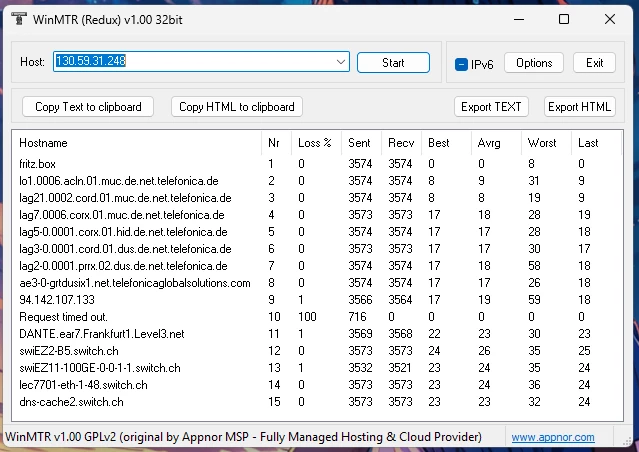Maximize the WinMTR window
This screenshot has width=639, height=452.
pyautogui.click(x=564, y=19)
